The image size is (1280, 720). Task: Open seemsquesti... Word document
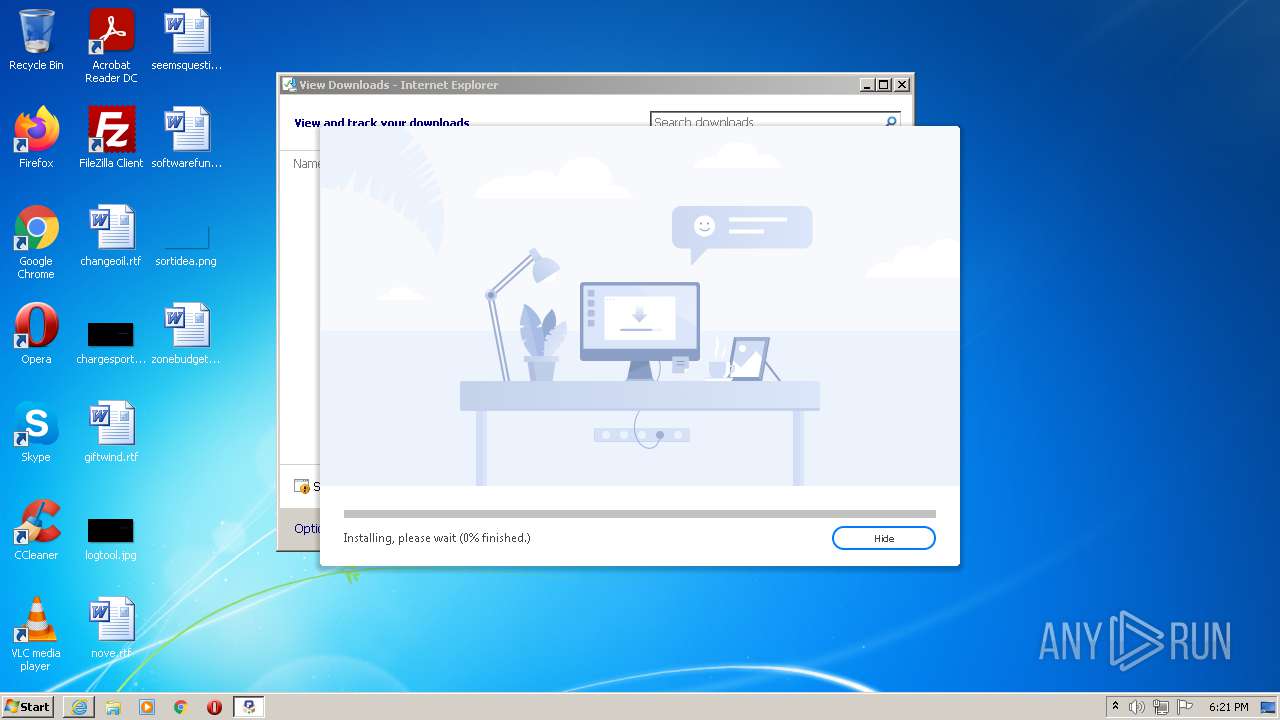187,41
